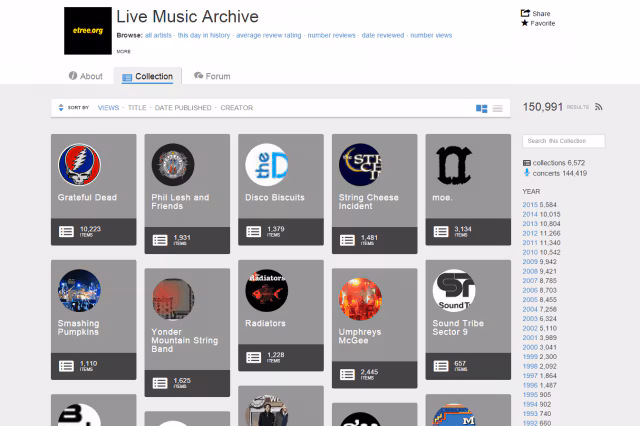
Task: Click Sound Tribe Sector 9 657 items
Action: click(460, 366)
